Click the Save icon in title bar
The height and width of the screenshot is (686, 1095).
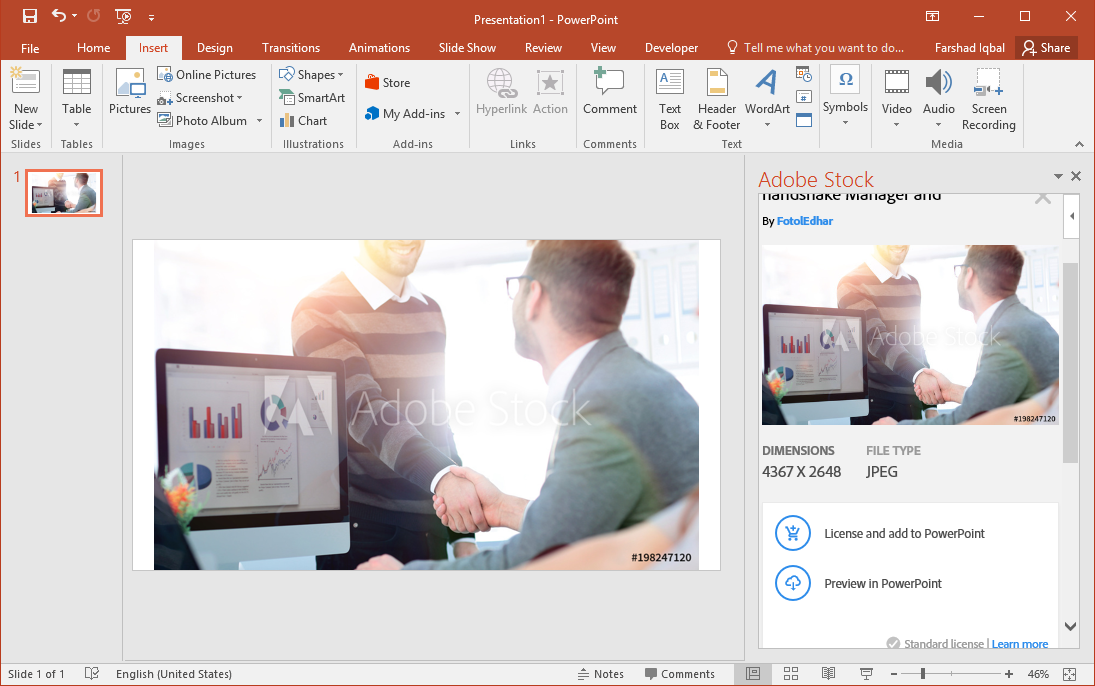(29, 16)
